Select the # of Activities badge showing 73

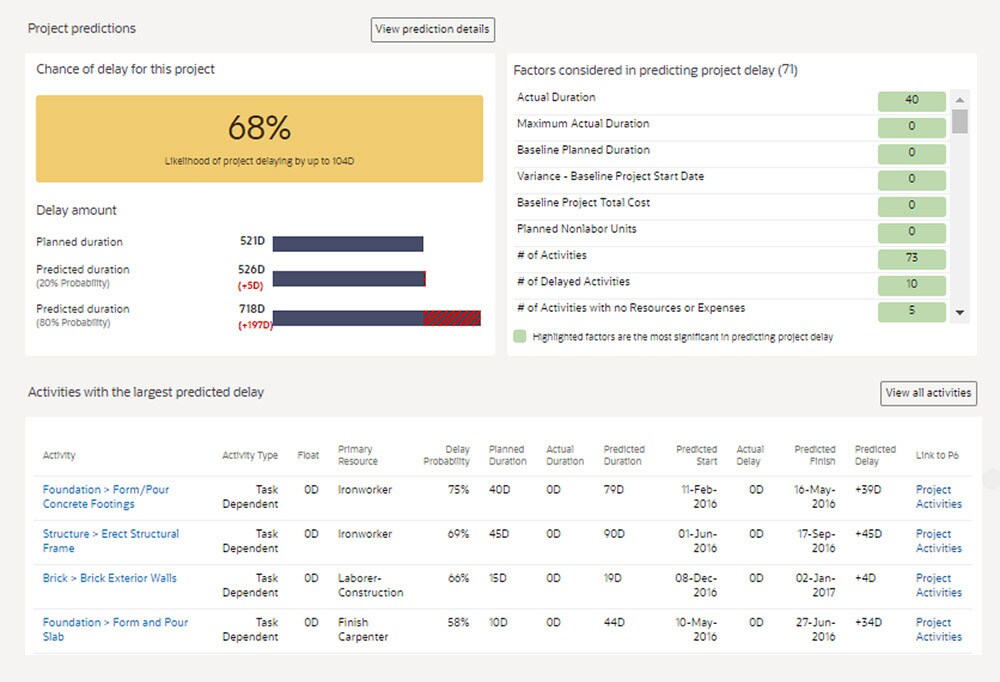[911, 258]
